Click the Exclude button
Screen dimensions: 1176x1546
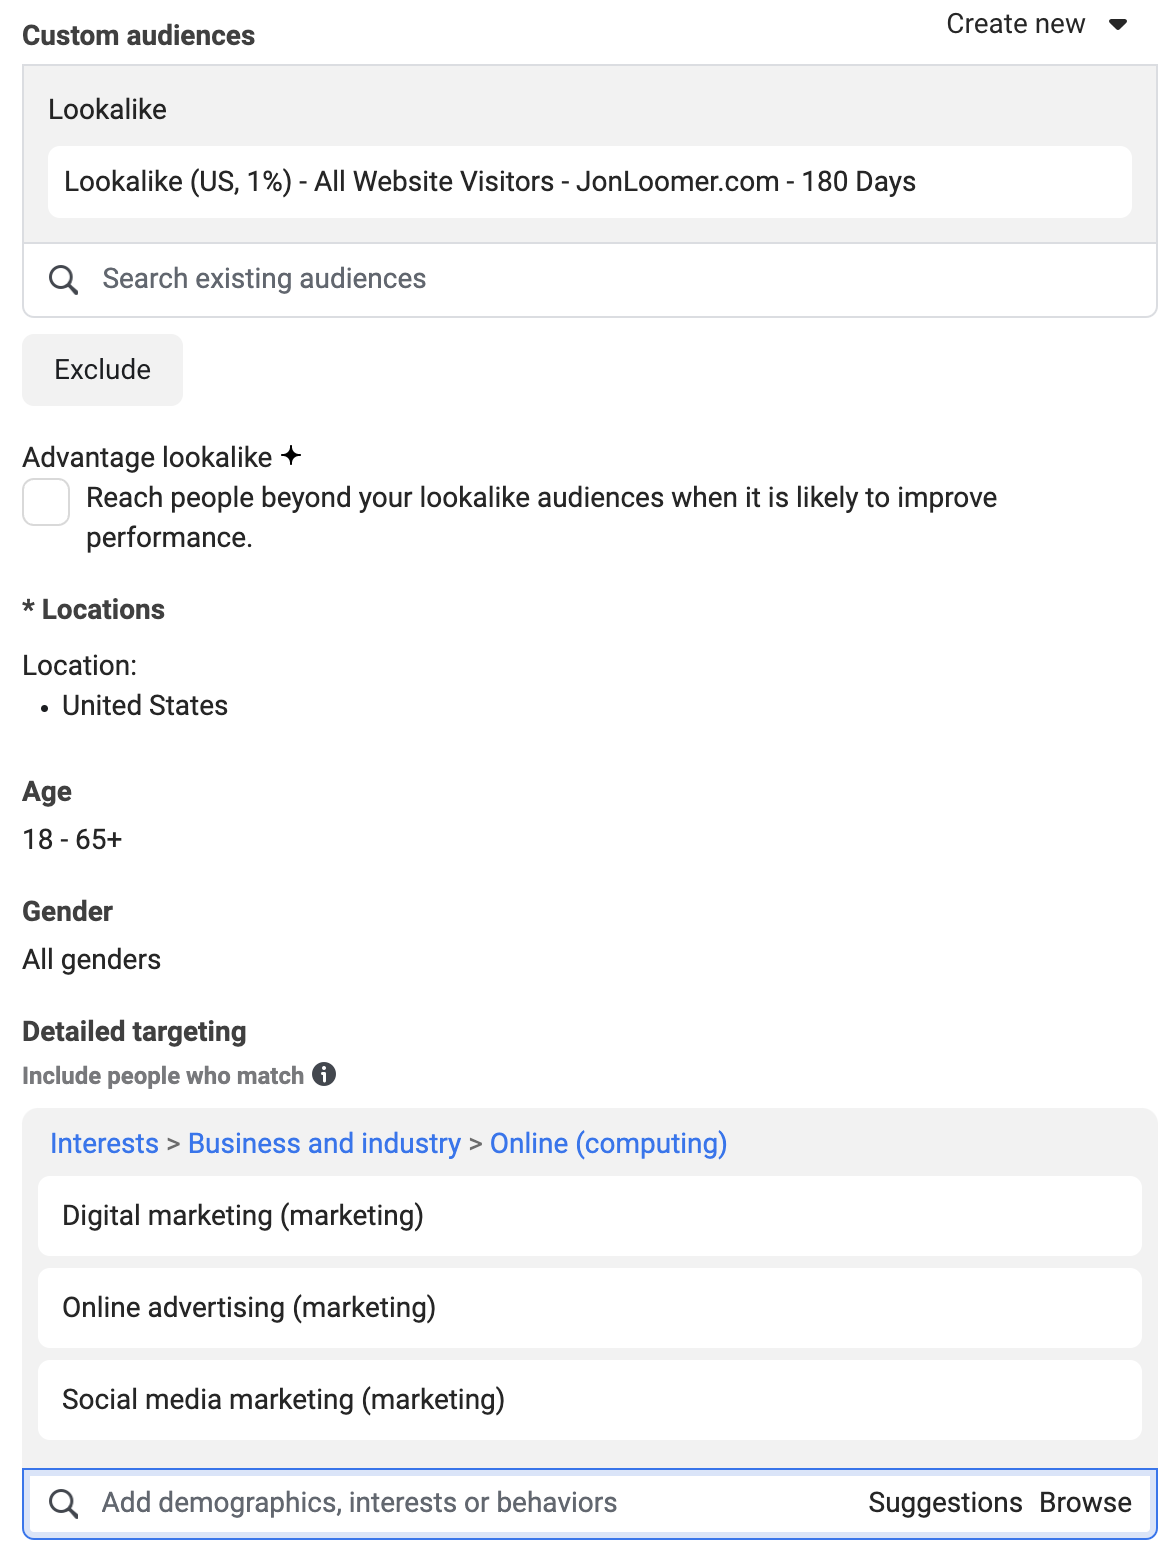point(103,370)
